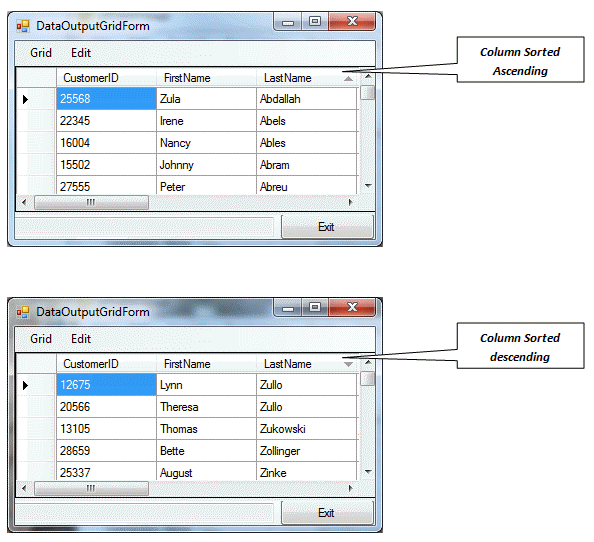594x542 pixels.
Task: Click descending sort arrow on LastName header
Action: (349, 364)
